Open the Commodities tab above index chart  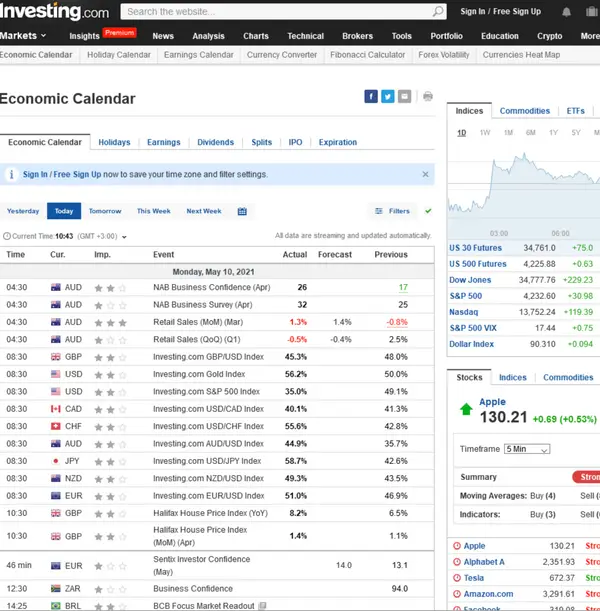point(525,111)
